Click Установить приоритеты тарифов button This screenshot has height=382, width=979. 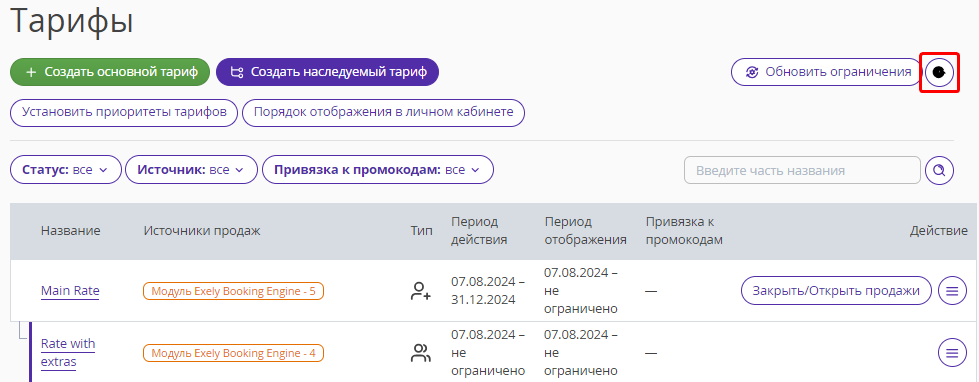coord(124,113)
